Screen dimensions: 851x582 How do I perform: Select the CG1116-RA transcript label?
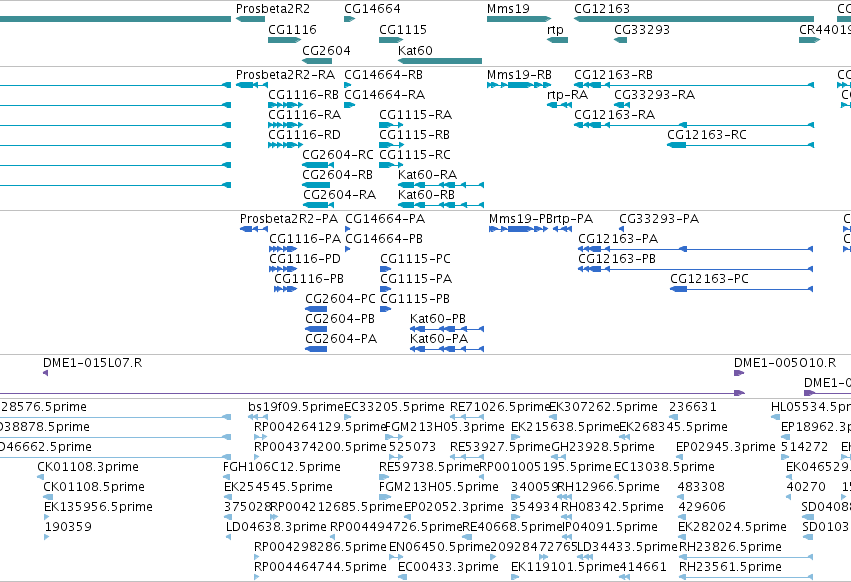[x=304, y=115]
